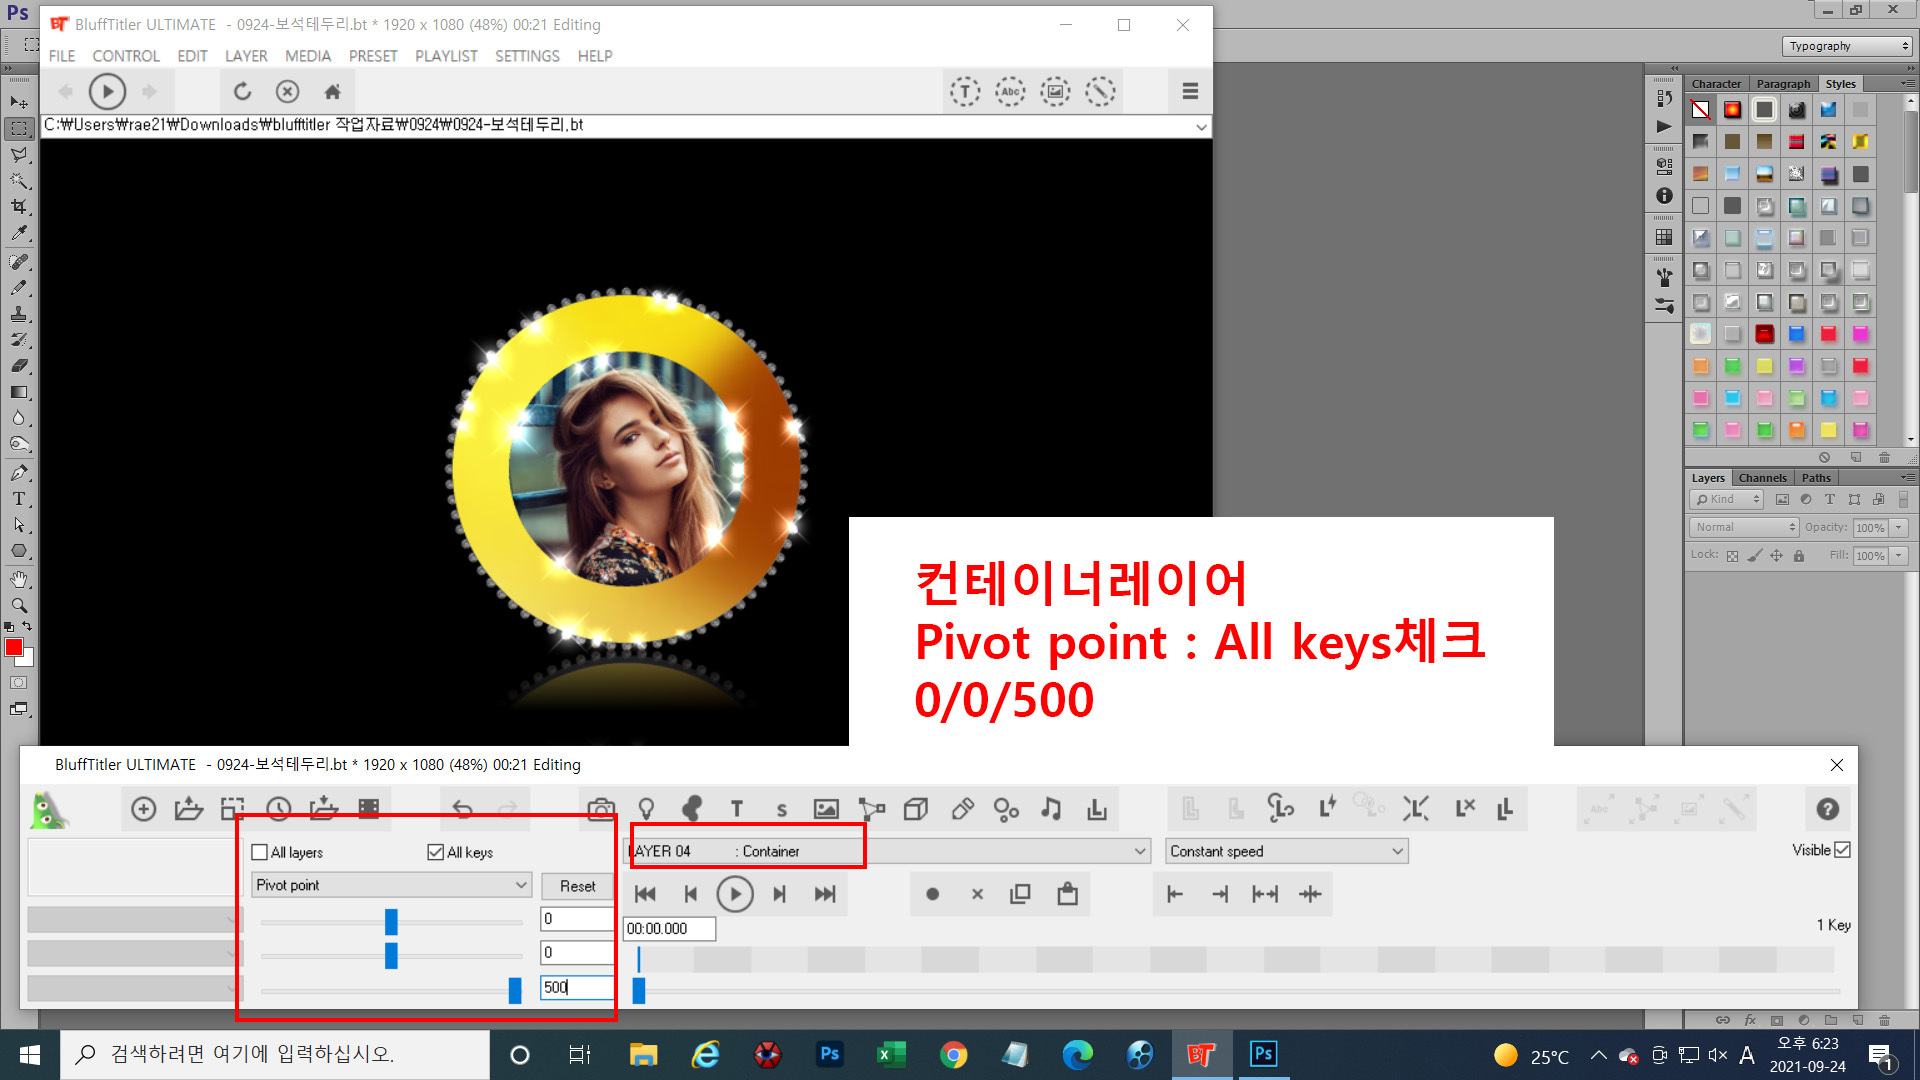
Task: Add a picture layer from the toolbar
Action: pyautogui.click(x=826, y=809)
